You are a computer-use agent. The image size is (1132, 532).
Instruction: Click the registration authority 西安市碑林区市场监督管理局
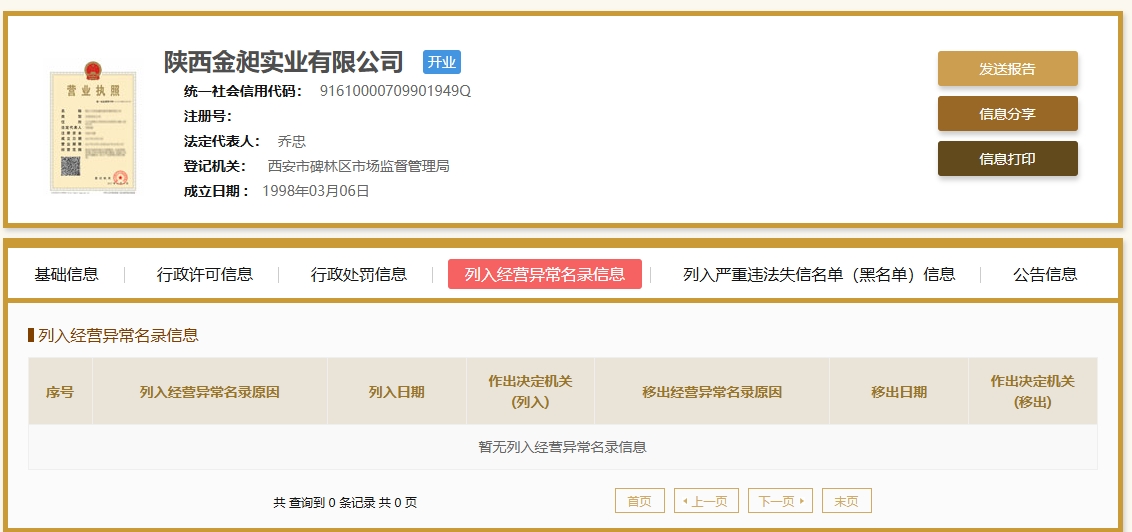pos(359,166)
